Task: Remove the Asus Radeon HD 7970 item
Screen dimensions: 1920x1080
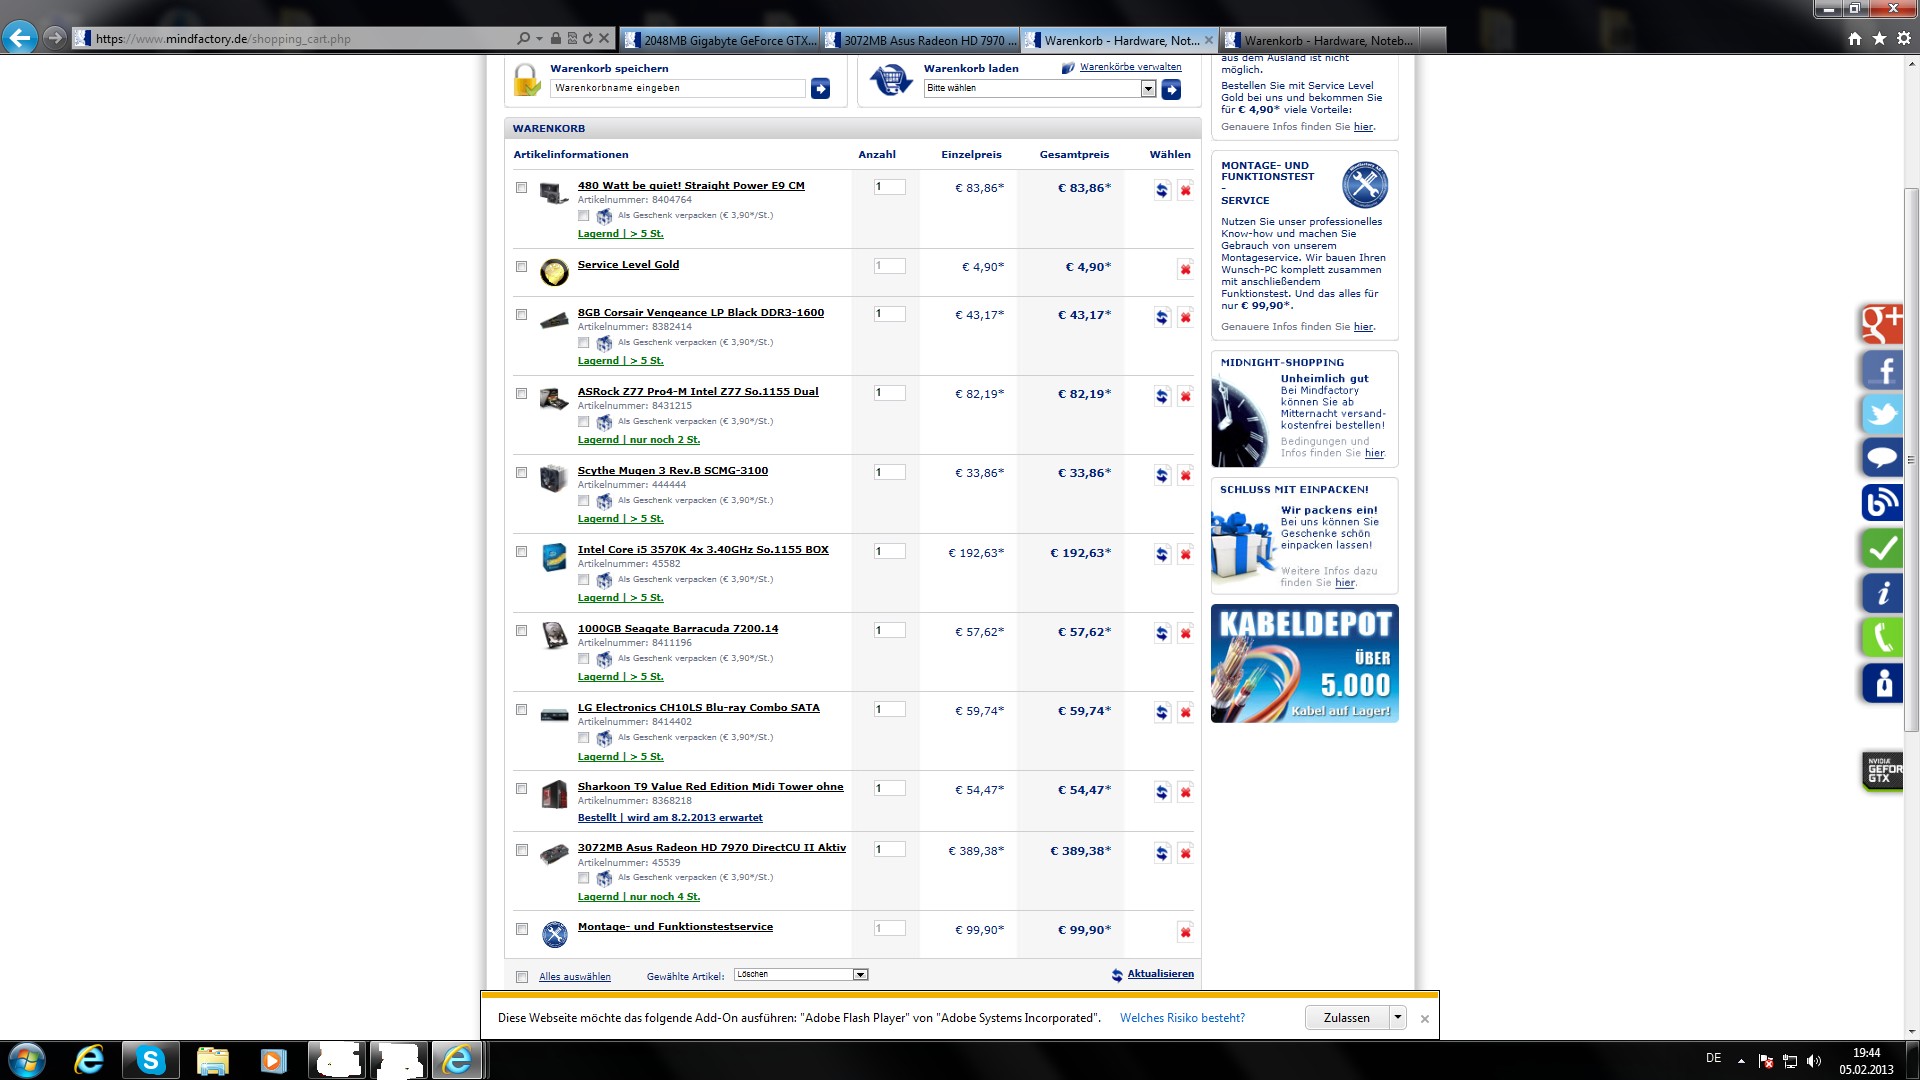Action: pyautogui.click(x=1185, y=853)
